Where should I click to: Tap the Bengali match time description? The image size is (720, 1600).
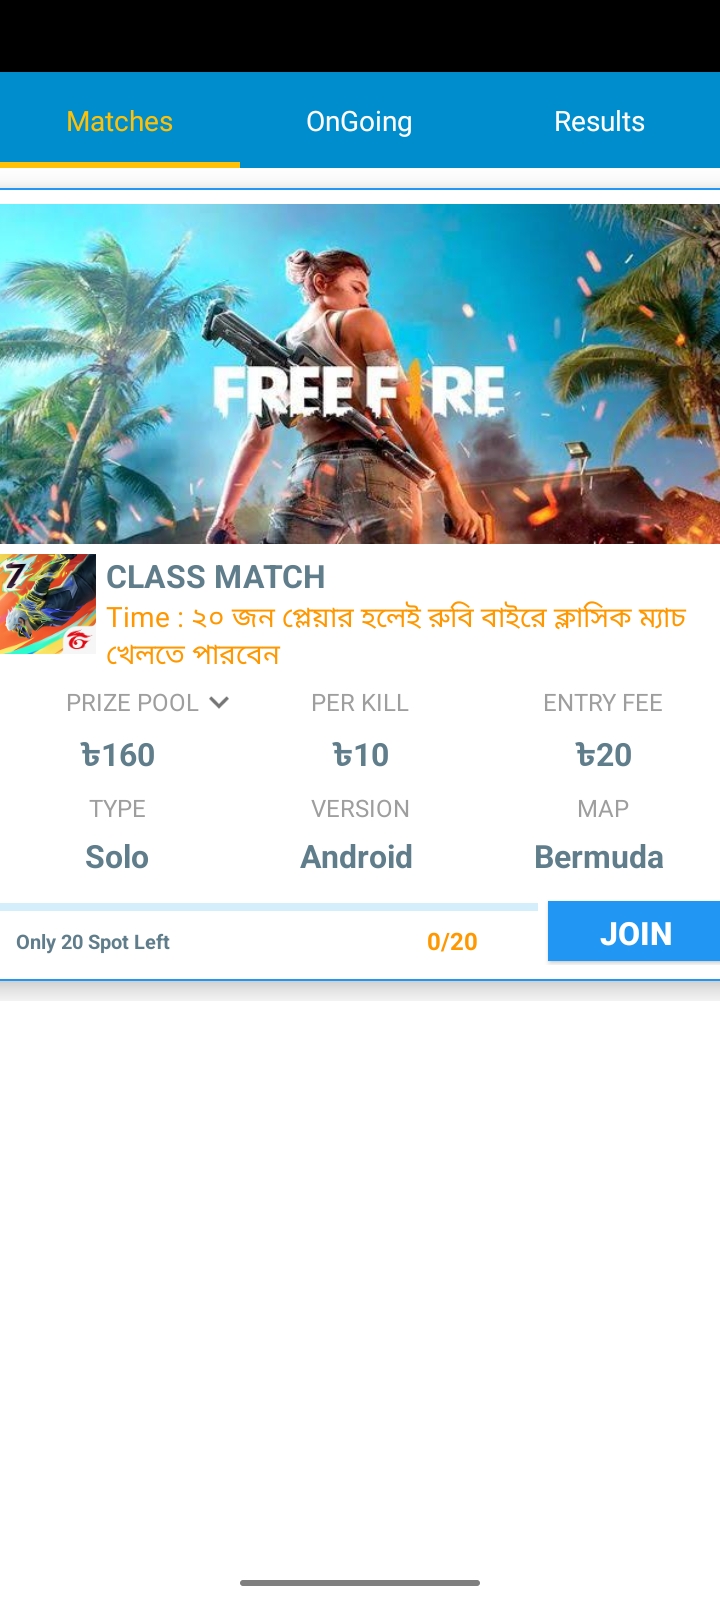click(396, 636)
